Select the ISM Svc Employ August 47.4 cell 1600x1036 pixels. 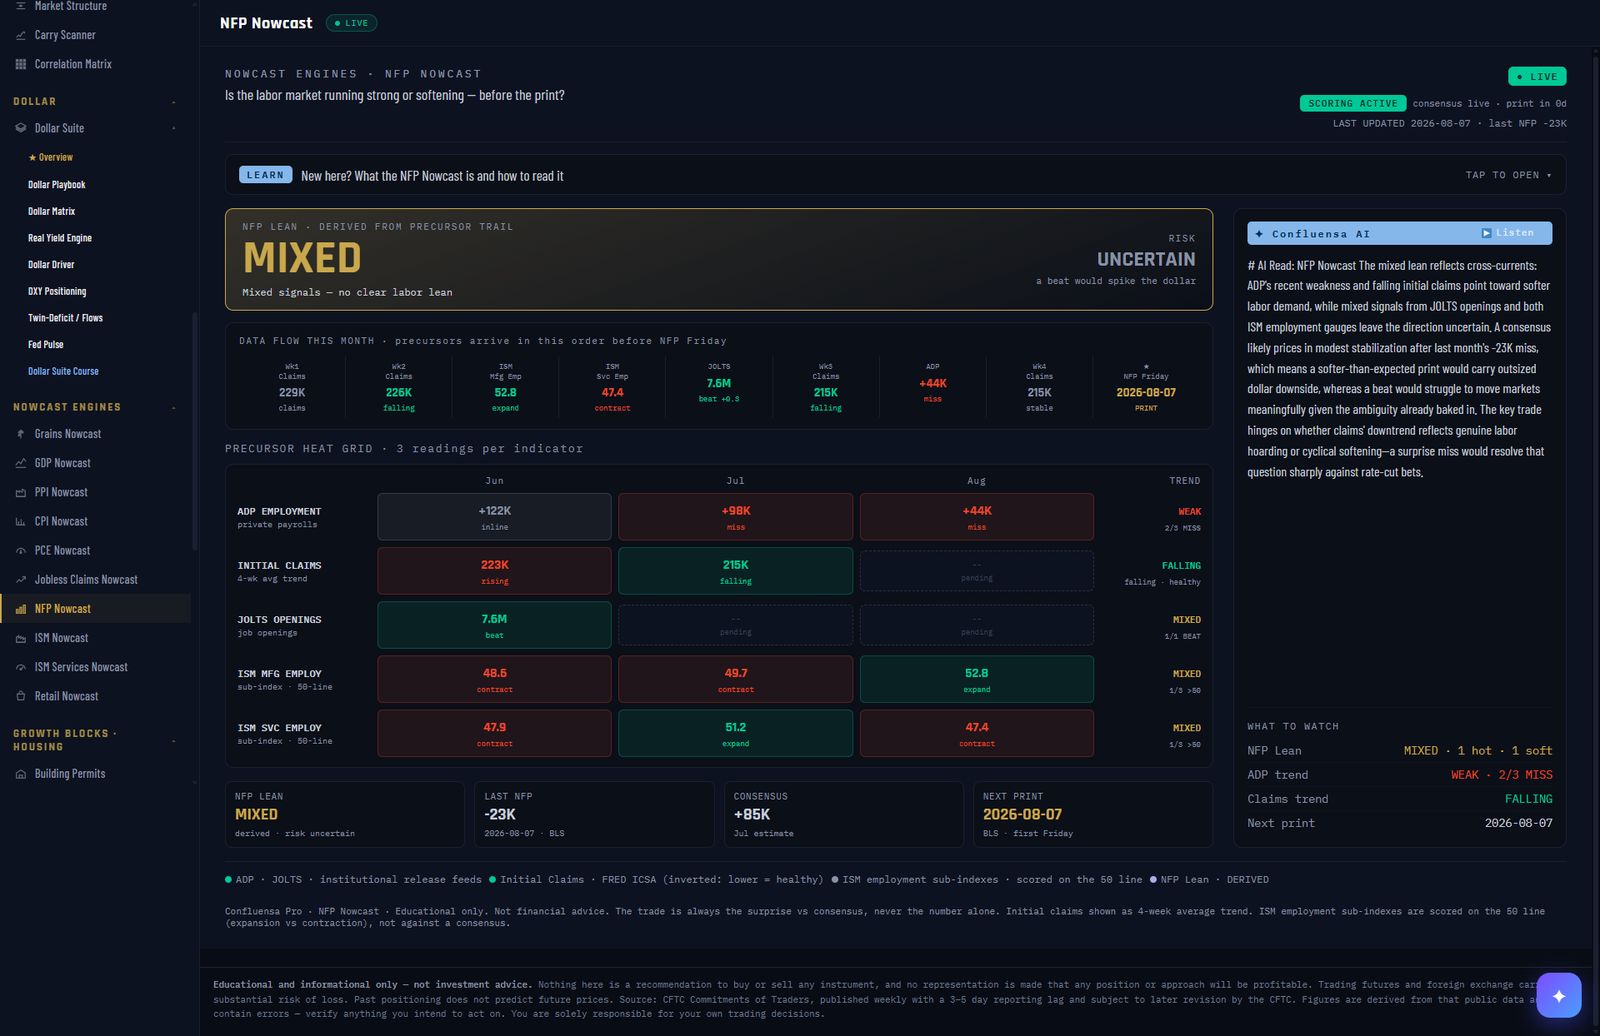coord(977,733)
